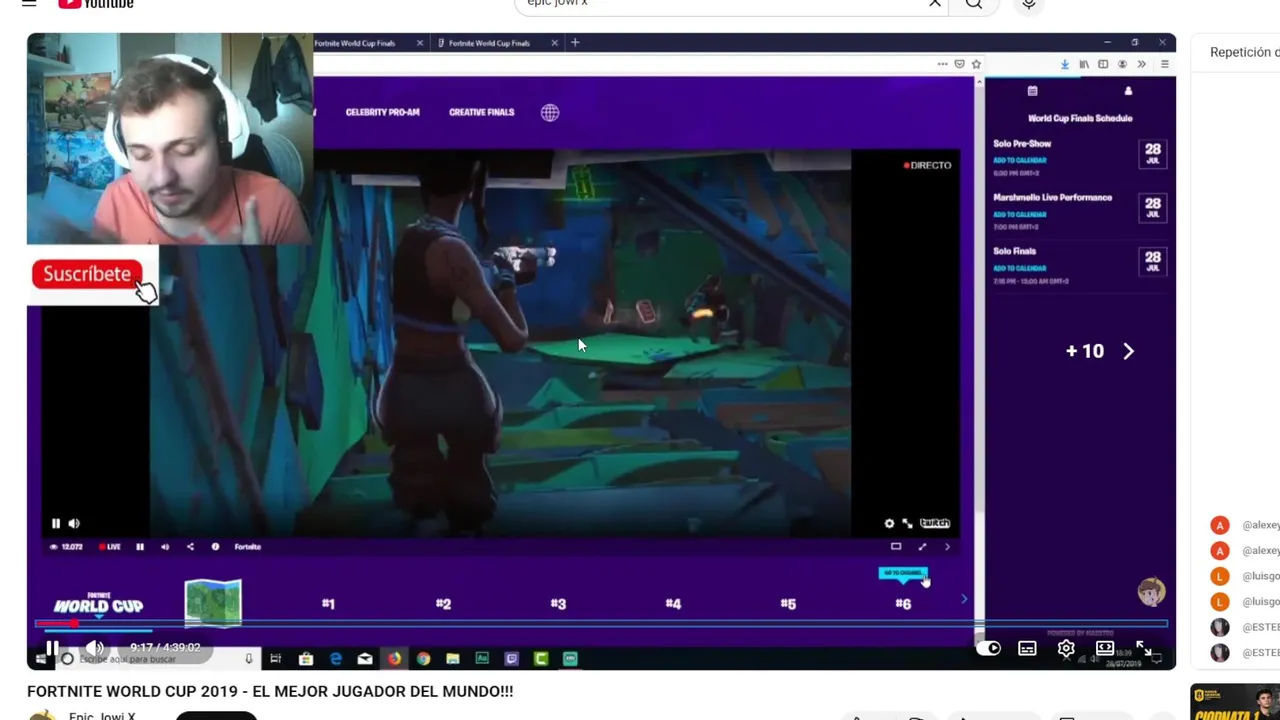Open Chrome from the Windows taskbar
The image size is (1280, 720).
(x=424, y=659)
